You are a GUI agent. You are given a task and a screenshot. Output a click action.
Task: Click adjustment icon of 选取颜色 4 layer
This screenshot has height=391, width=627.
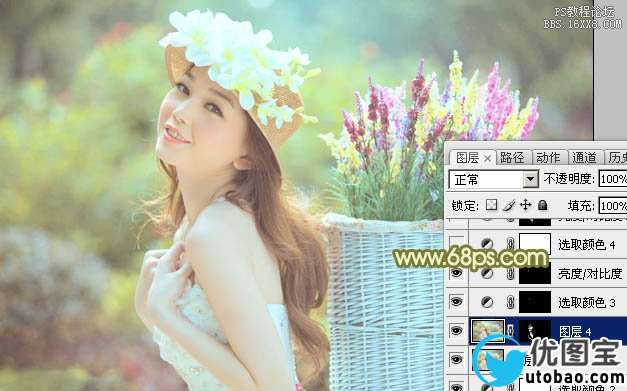tap(487, 243)
